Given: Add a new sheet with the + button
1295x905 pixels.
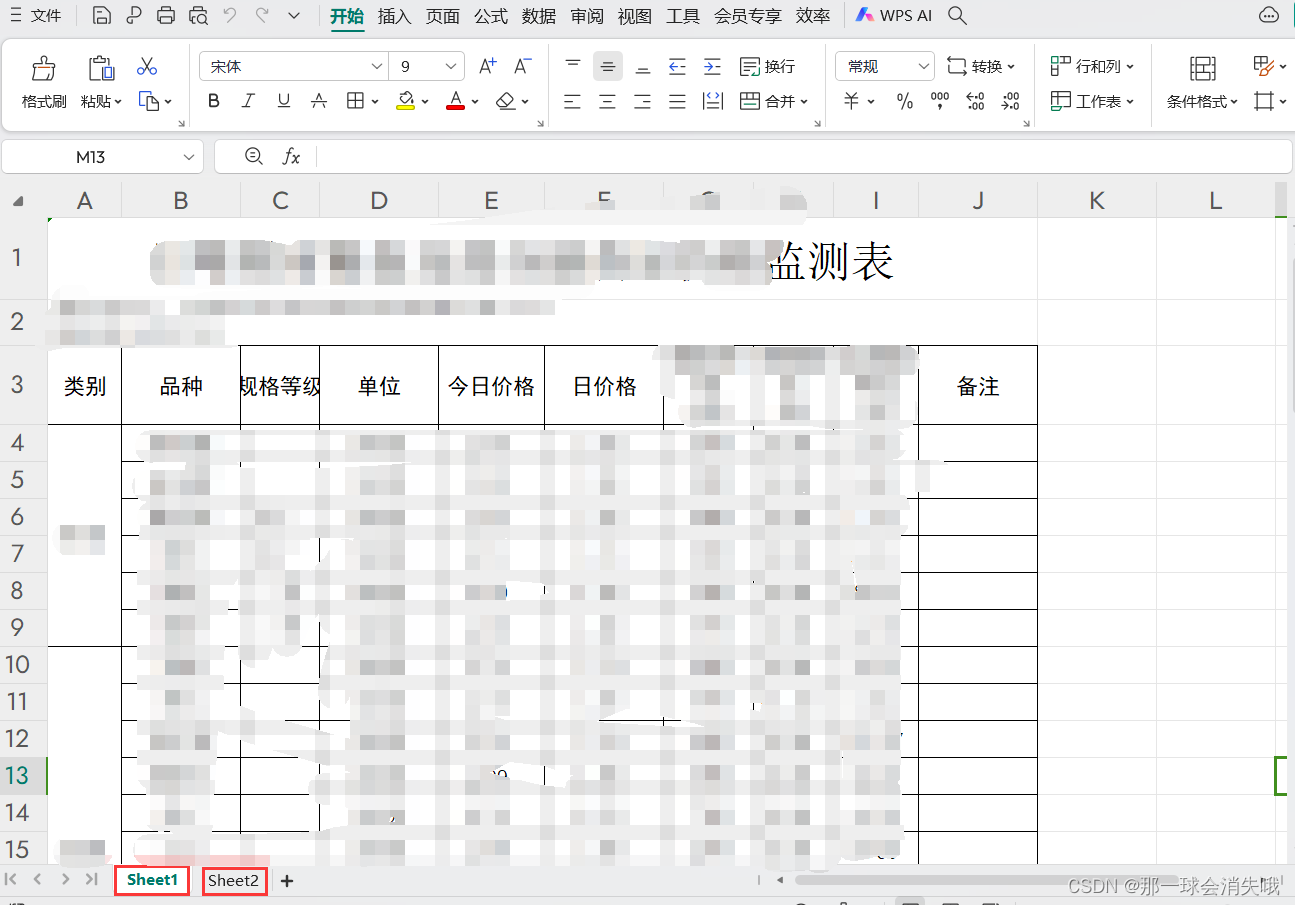Looking at the screenshot, I should point(287,881).
